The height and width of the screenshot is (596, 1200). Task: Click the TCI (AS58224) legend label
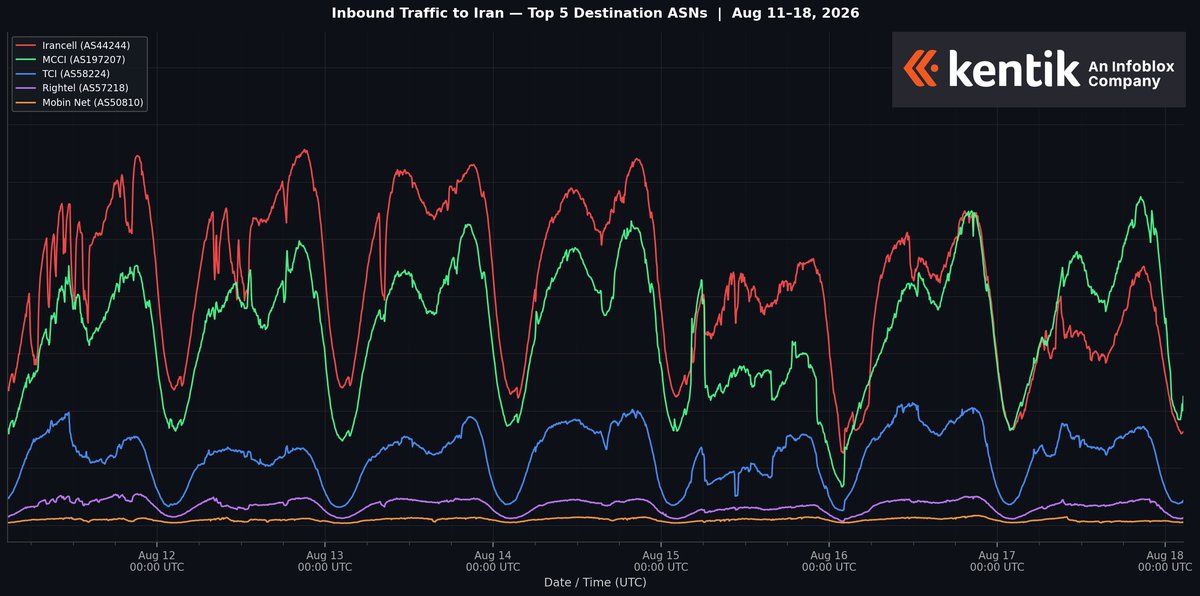click(78, 74)
